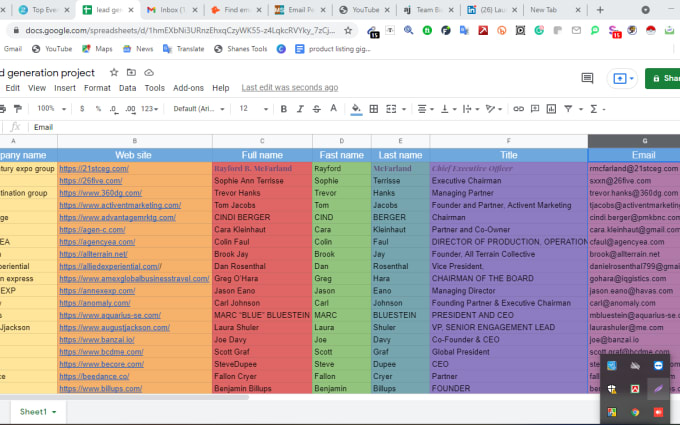Screen dimensions: 680x425
Task: Open the Insert menu
Action: [65, 88]
